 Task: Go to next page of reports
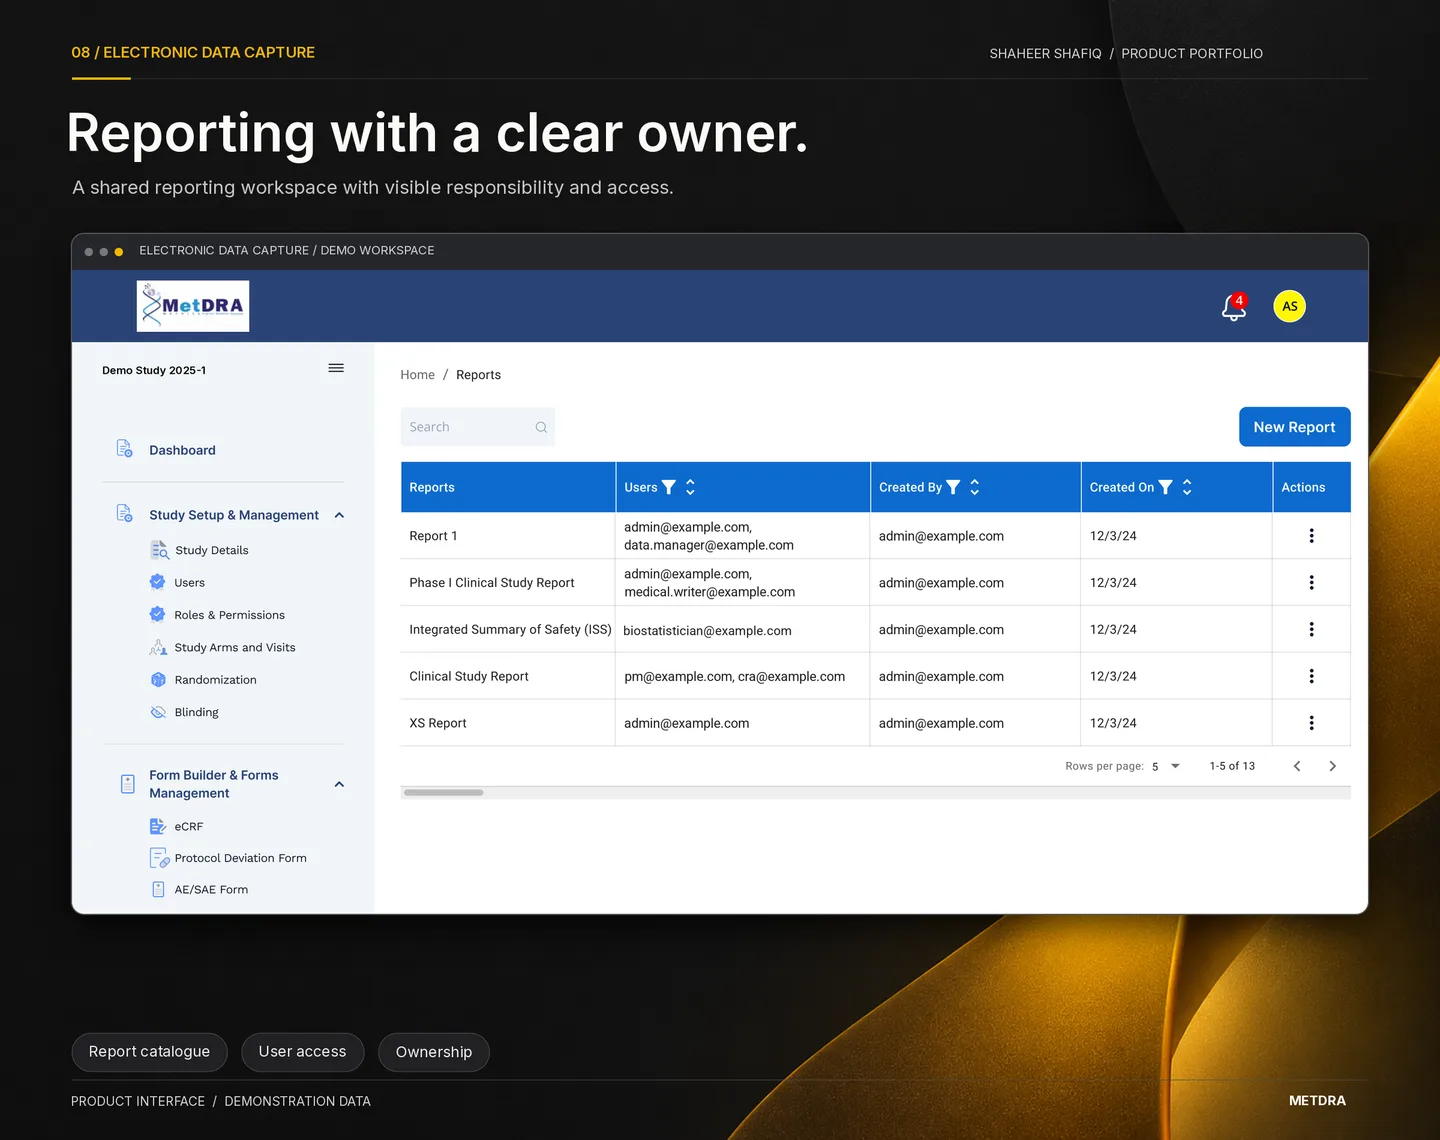[x=1332, y=766]
